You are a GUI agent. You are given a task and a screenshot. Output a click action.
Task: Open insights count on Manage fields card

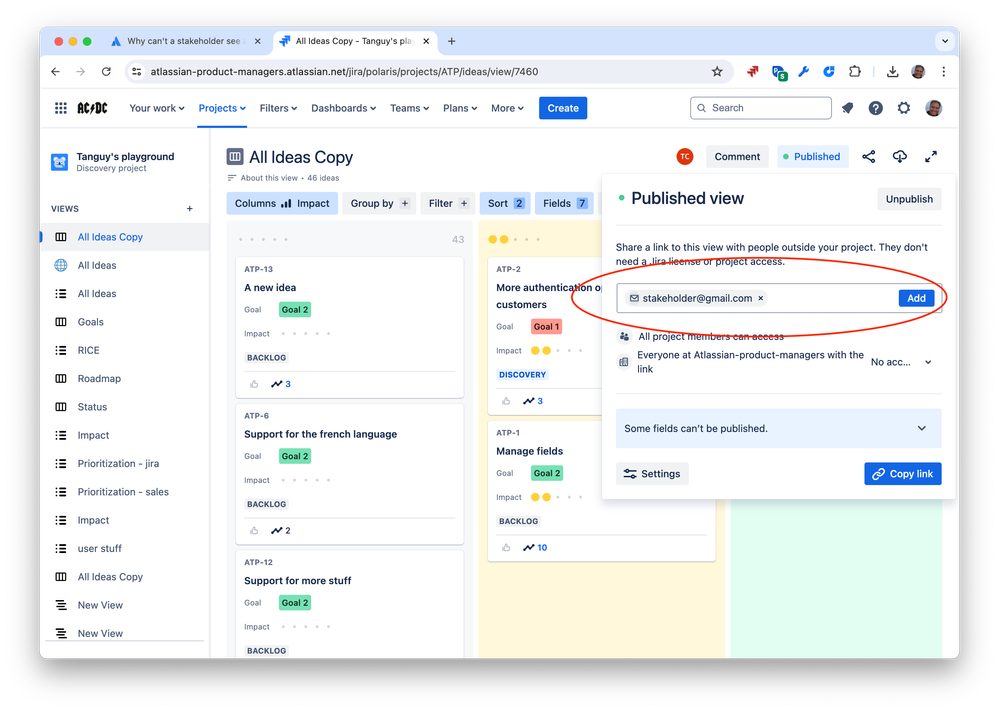click(x=535, y=547)
